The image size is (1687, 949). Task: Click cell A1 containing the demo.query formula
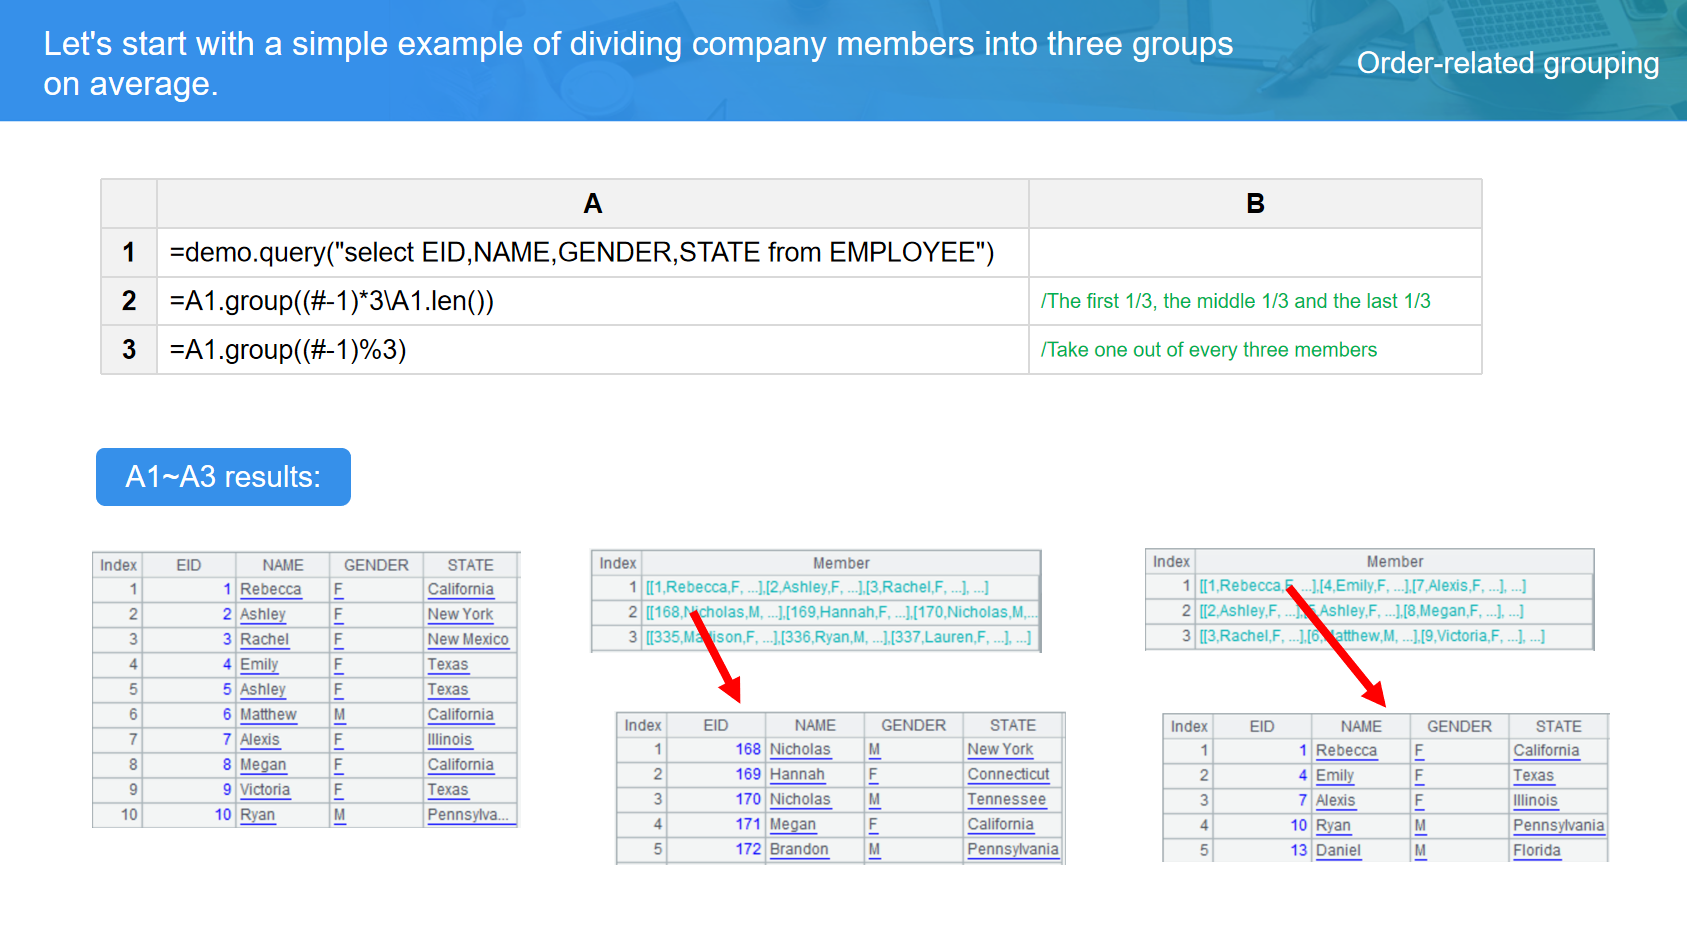(582, 252)
